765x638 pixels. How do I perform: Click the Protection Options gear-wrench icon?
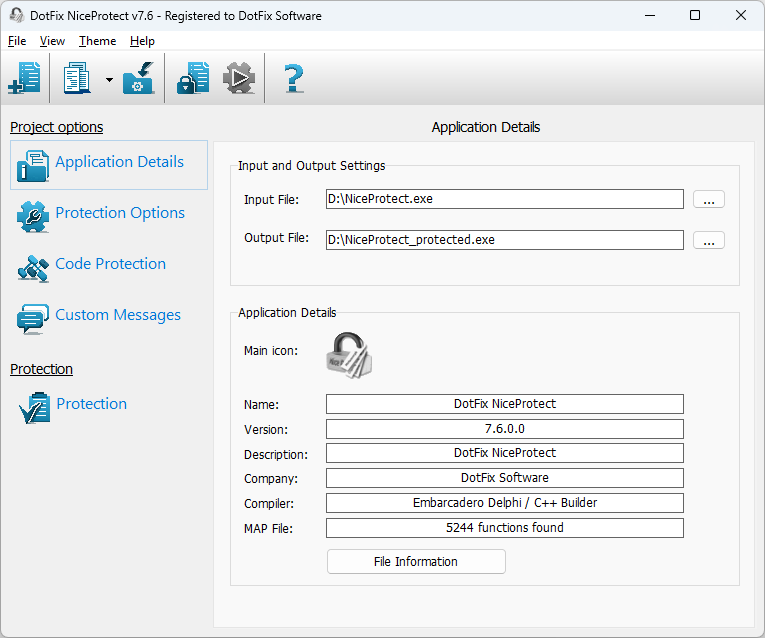pyautogui.click(x=33, y=217)
